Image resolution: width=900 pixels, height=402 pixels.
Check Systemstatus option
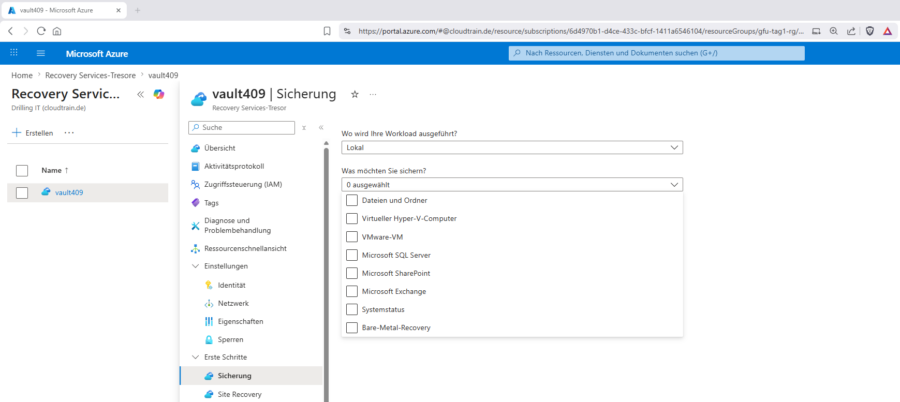pyautogui.click(x=352, y=310)
